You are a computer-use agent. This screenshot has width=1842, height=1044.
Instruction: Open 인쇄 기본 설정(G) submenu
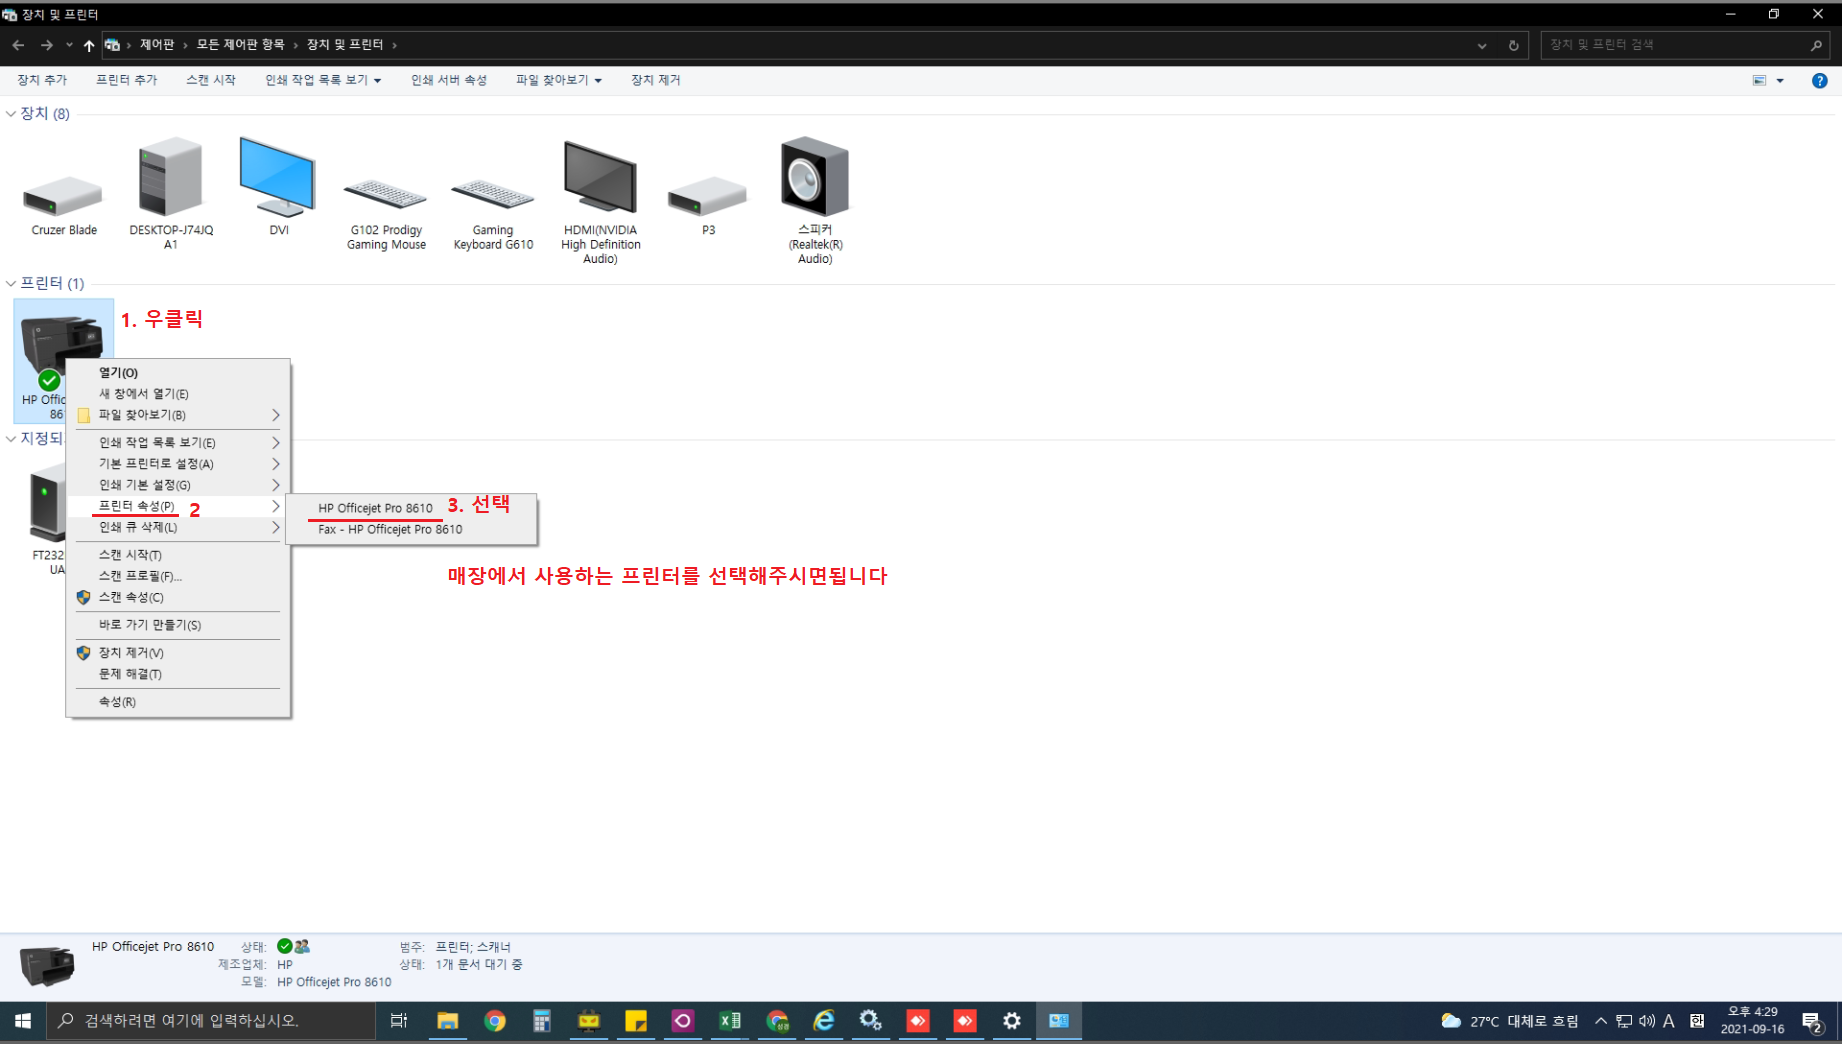point(178,485)
